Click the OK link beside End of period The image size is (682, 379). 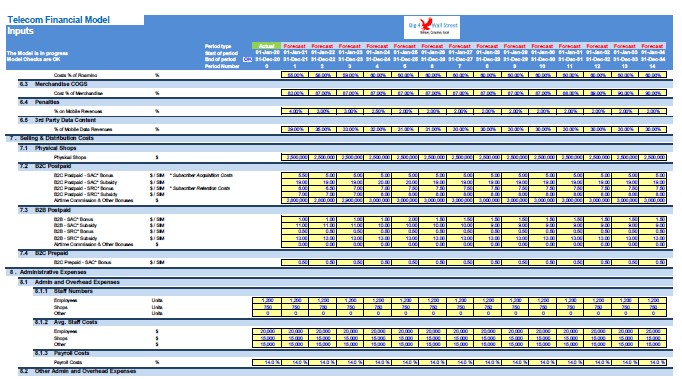[x=247, y=60]
